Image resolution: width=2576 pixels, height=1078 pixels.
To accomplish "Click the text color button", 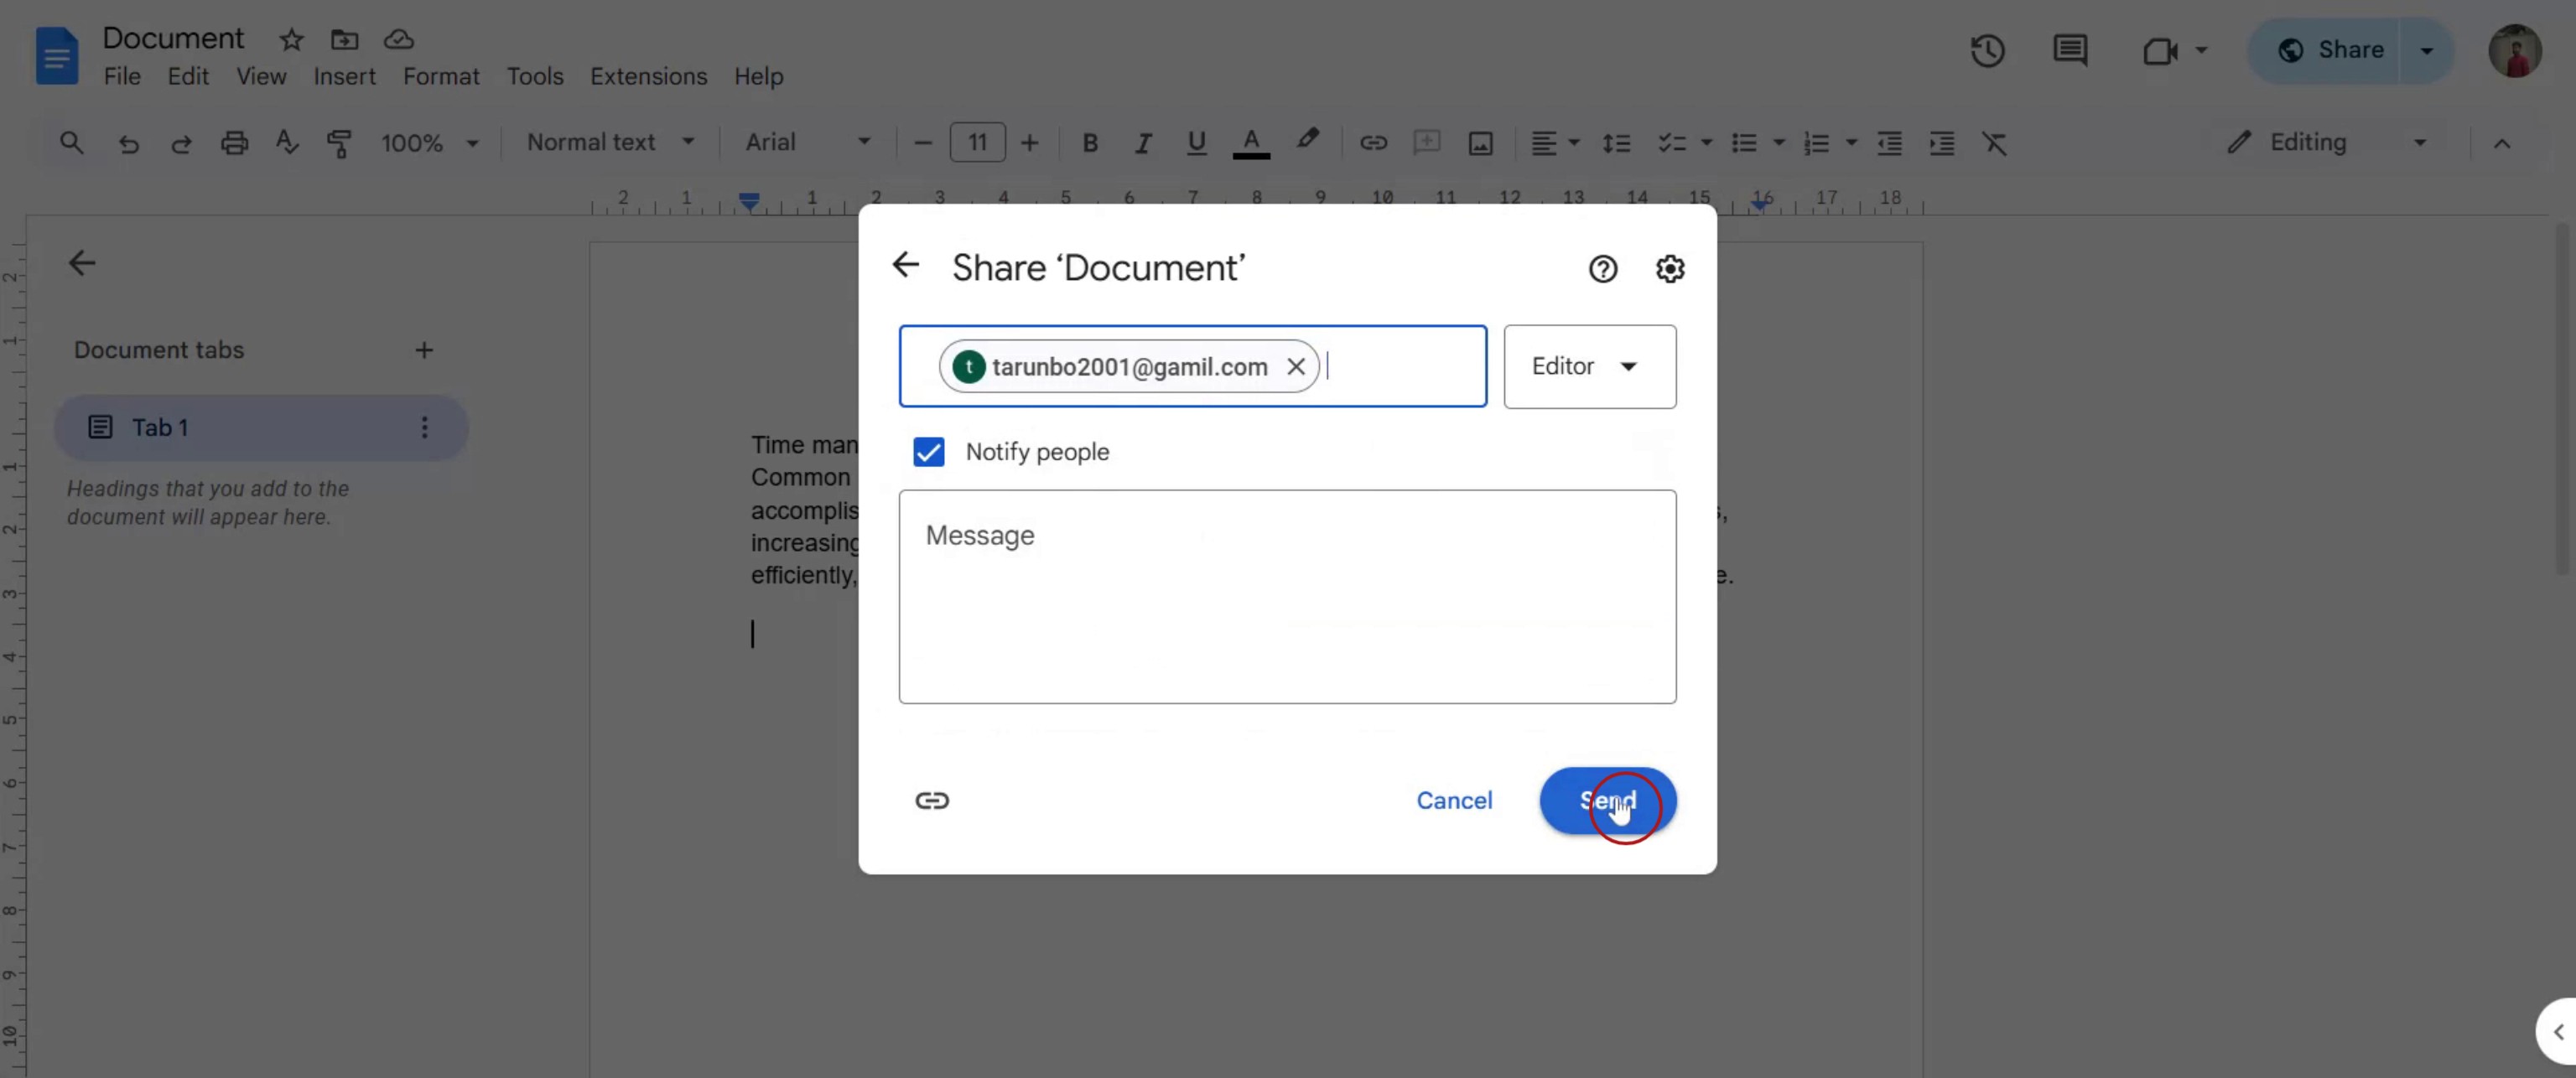I will 1250,143.
